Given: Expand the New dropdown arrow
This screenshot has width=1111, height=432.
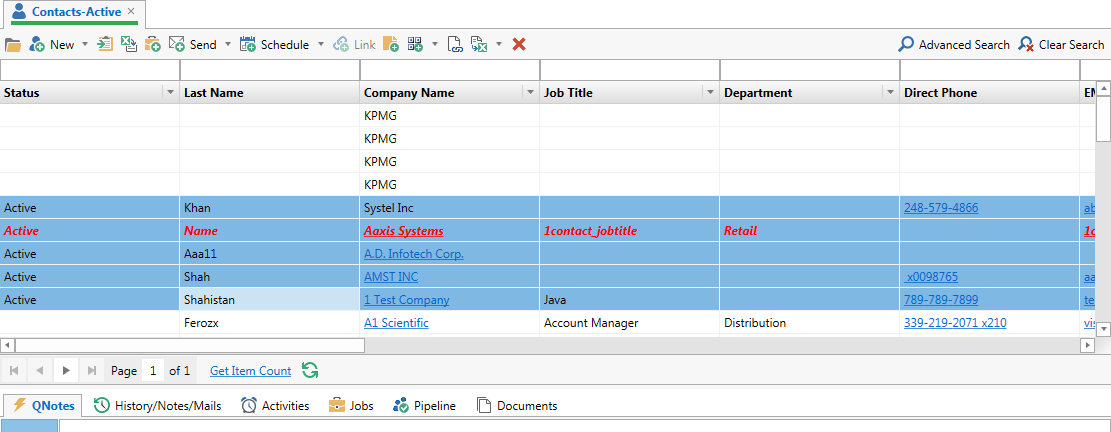Looking at the screenshot, I should point(85,45).
